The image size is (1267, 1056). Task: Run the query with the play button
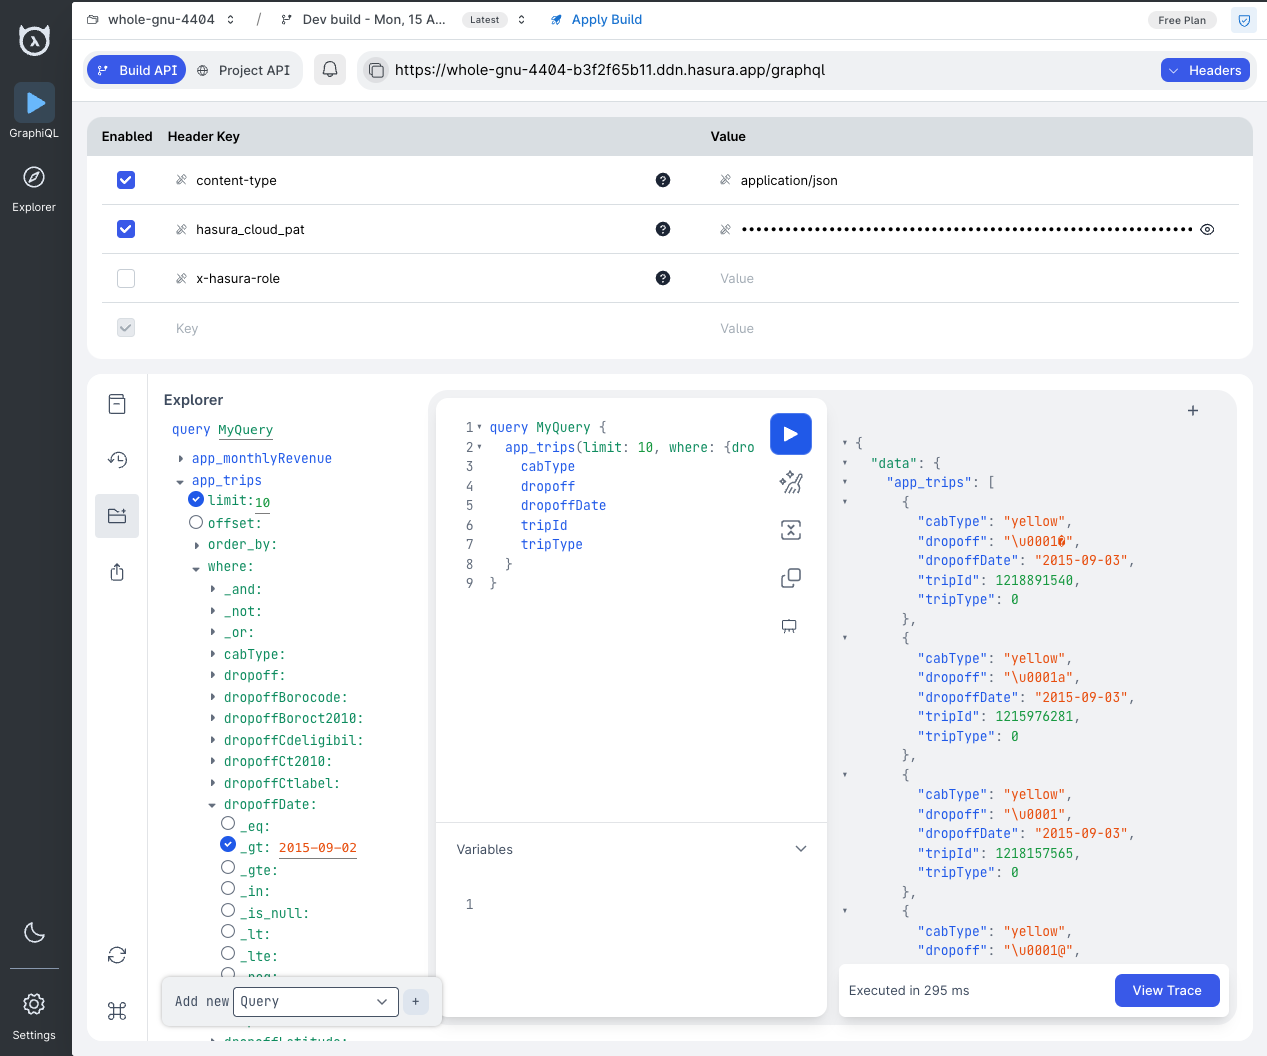coord(791,434)
